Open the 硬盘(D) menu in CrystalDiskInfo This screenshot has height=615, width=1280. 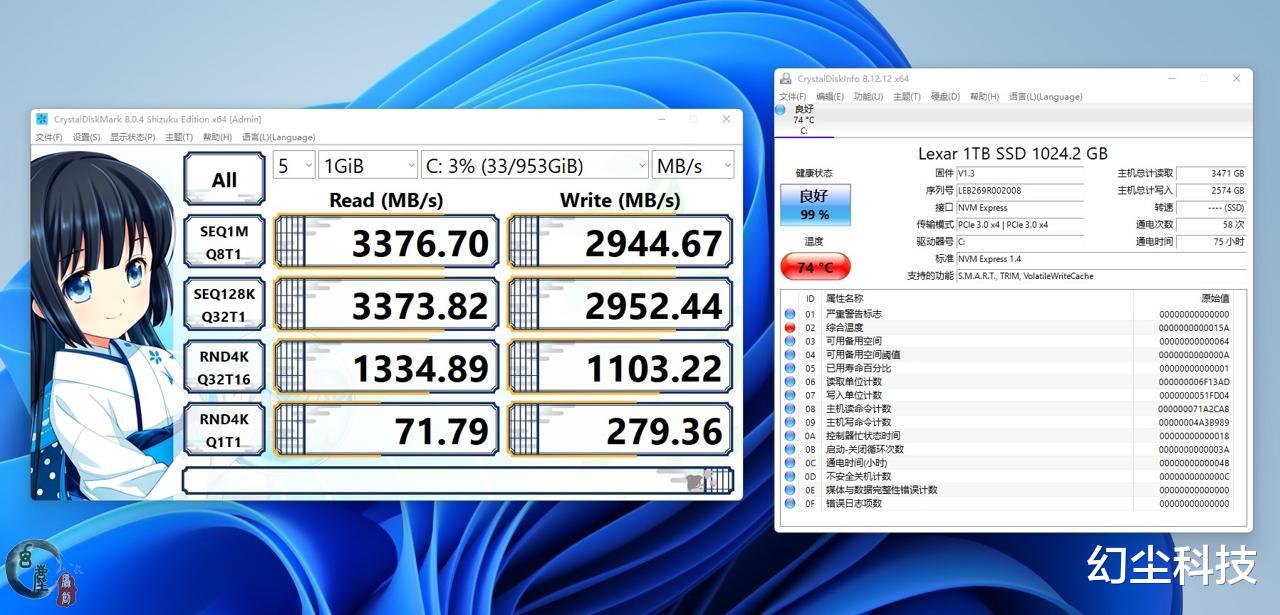point(947,96)
